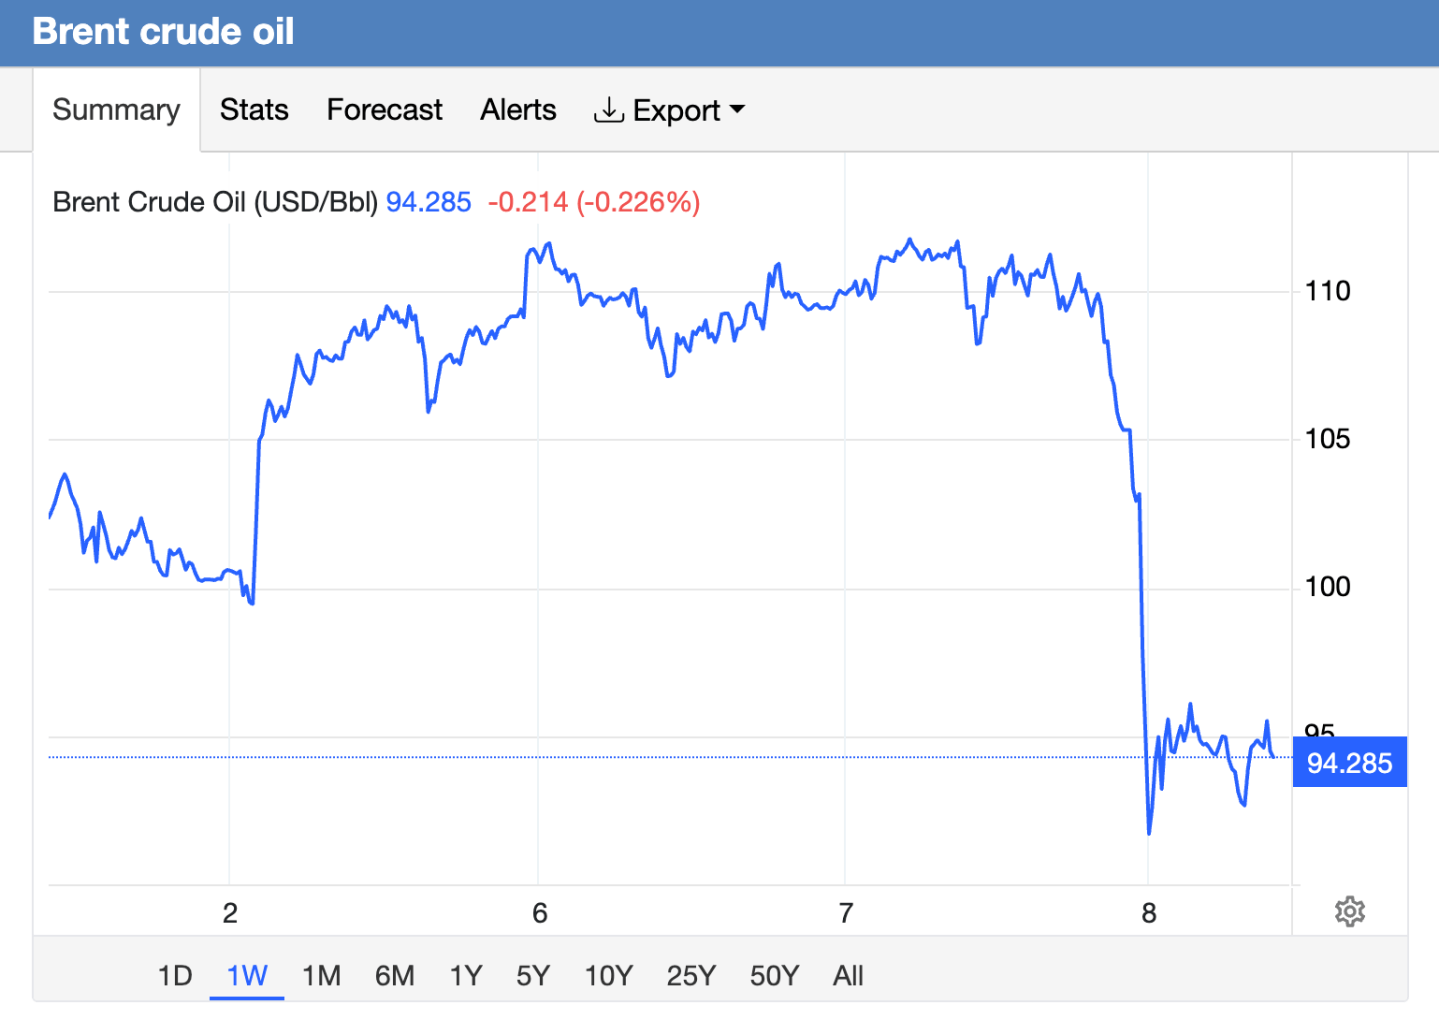
Task: Select the 5Y time range
Action: pyautogui.click(x=533, y=975)
